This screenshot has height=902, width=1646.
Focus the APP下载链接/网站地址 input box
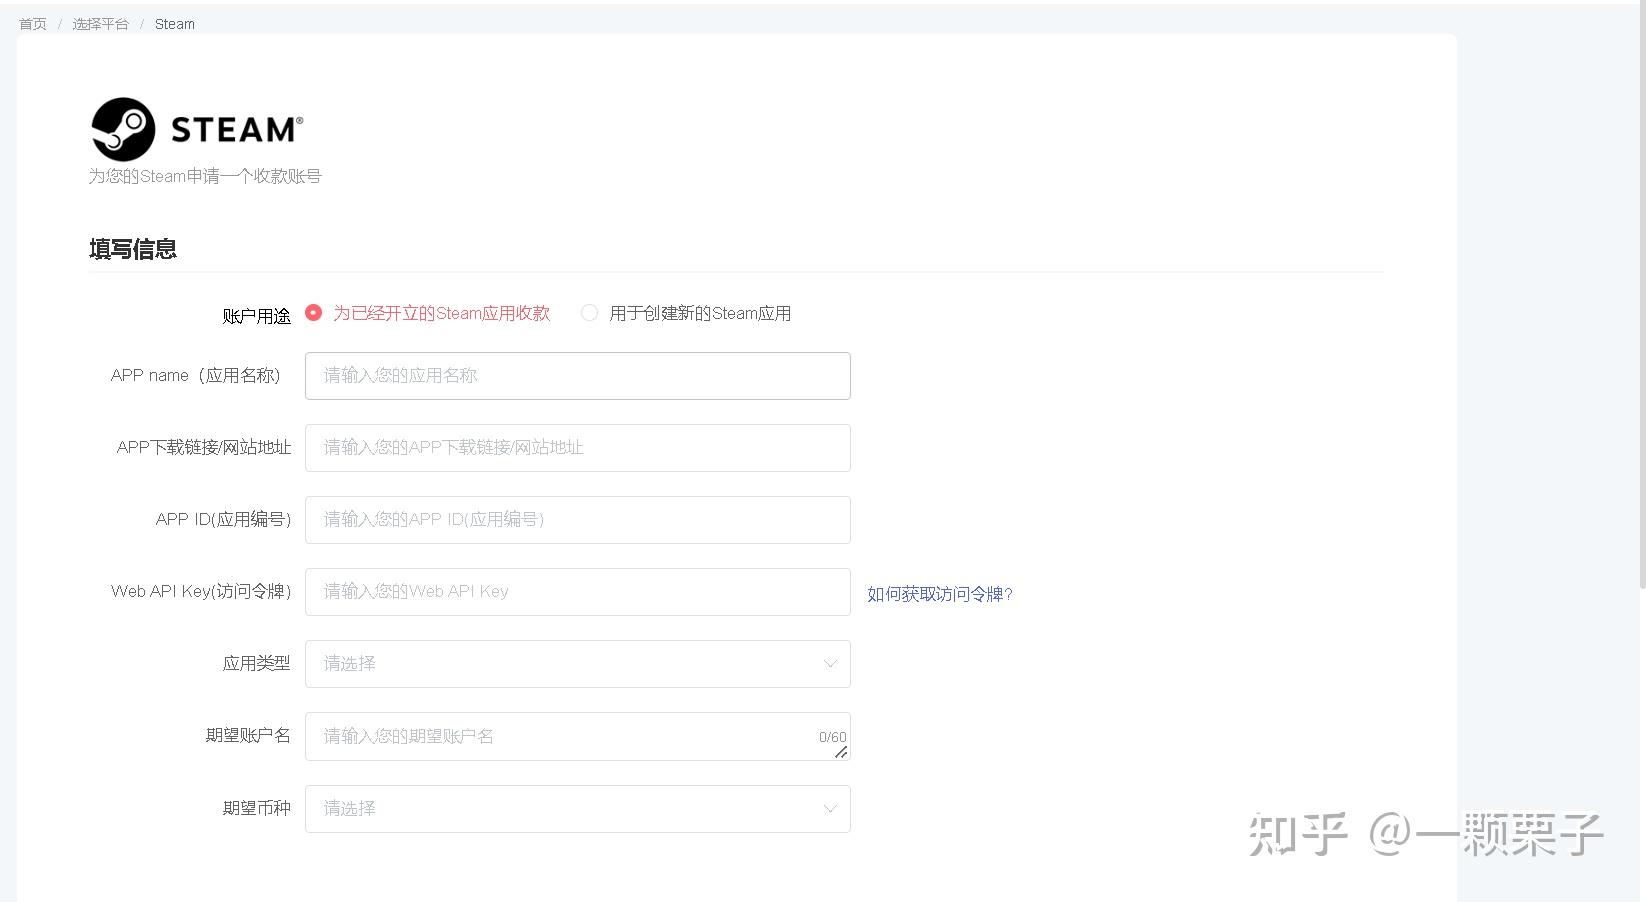[577, 447]
